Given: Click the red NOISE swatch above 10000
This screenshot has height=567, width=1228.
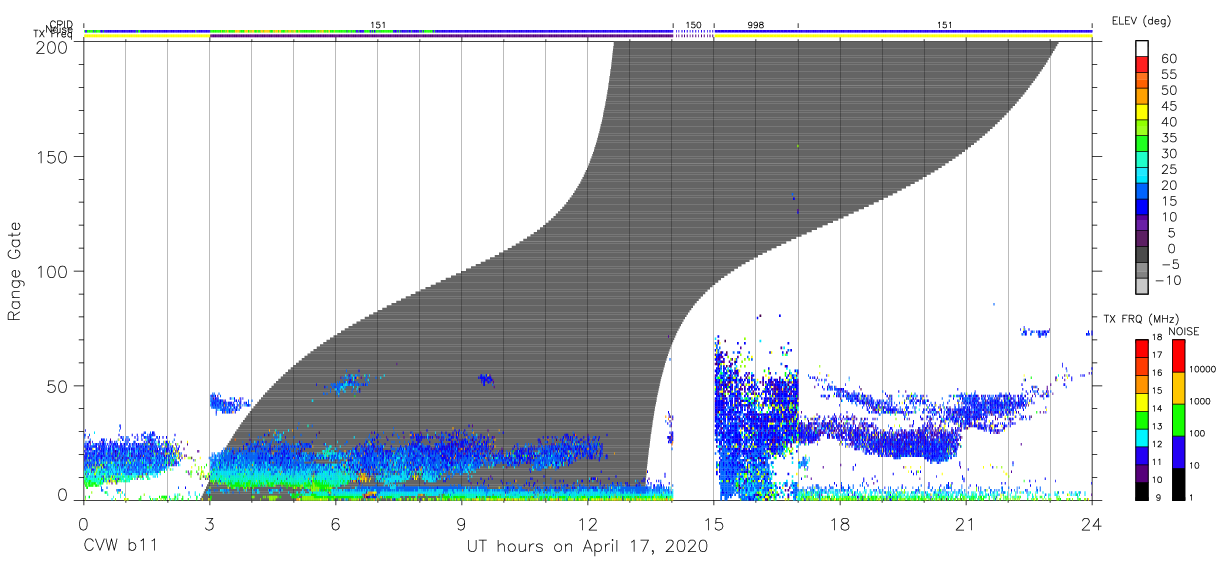Looking at the screenshot, I should (1179, 354).
